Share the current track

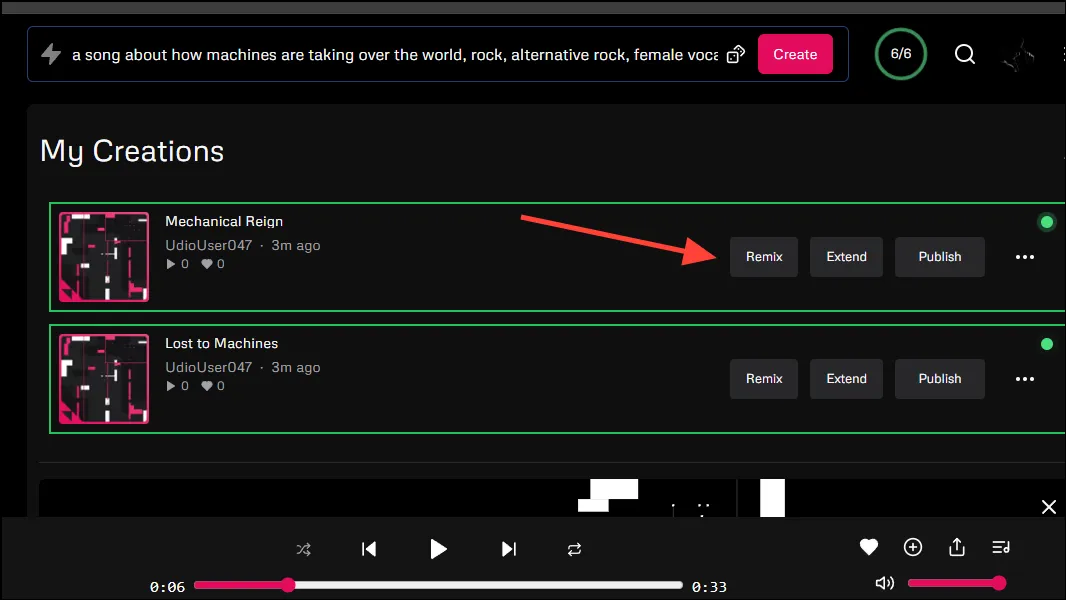[957, 547]
